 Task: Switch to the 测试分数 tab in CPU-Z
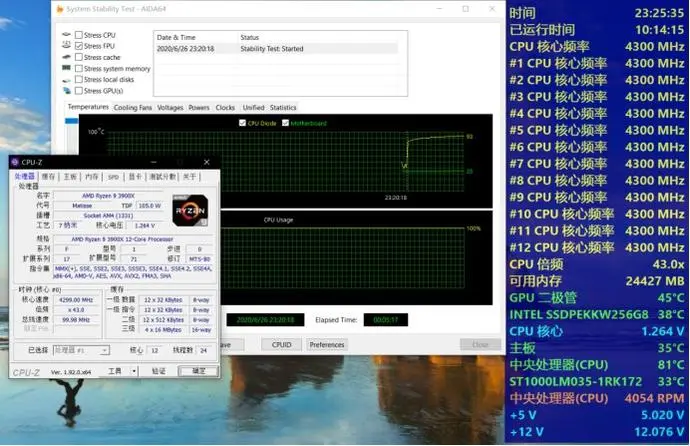162,176
